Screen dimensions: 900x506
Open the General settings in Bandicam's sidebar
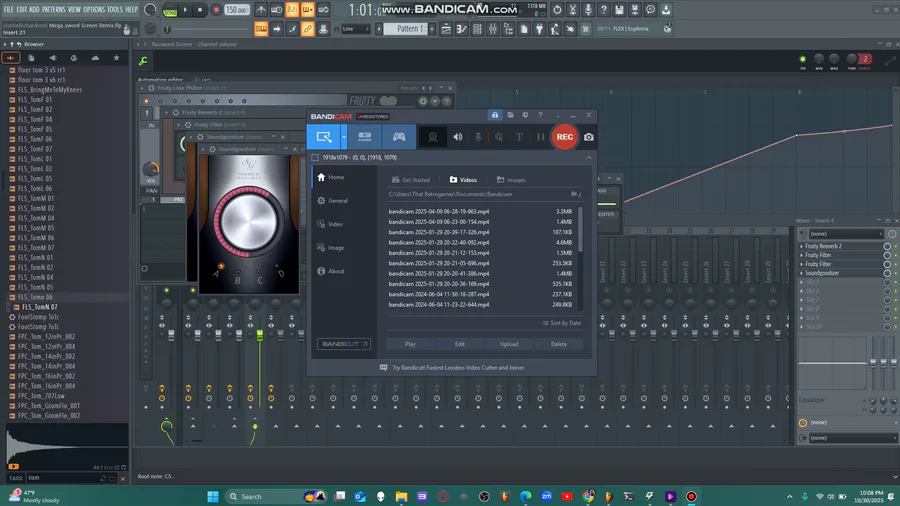(332, 201)
